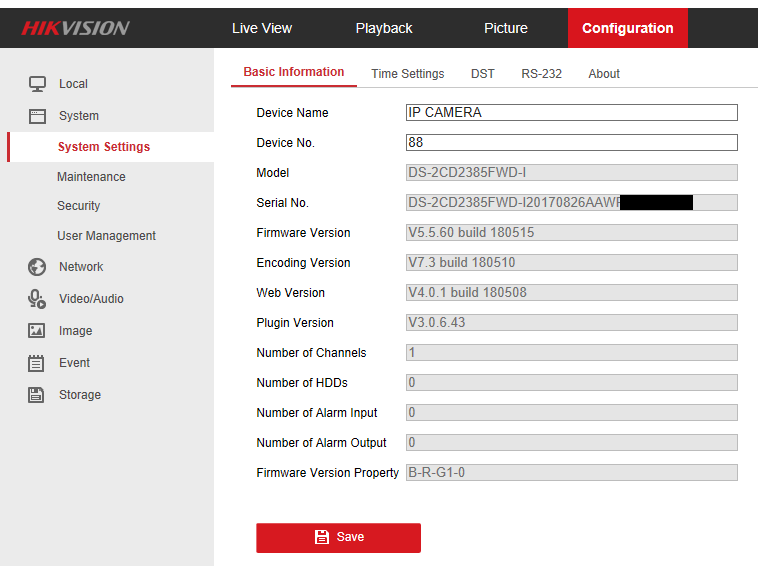
Task: Focus the Device No. text field
Action: (x=571, y=143)
